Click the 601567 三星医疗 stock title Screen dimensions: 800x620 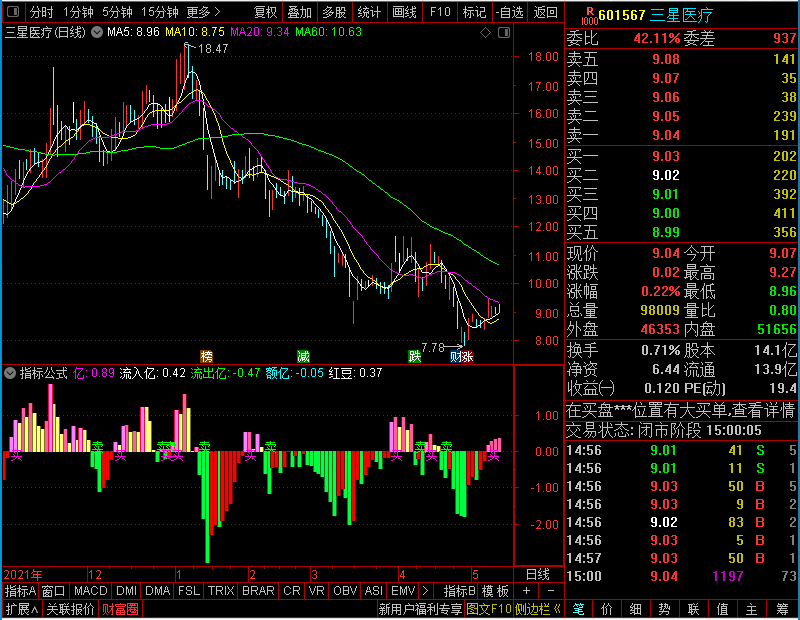click(x=656, y=15)
